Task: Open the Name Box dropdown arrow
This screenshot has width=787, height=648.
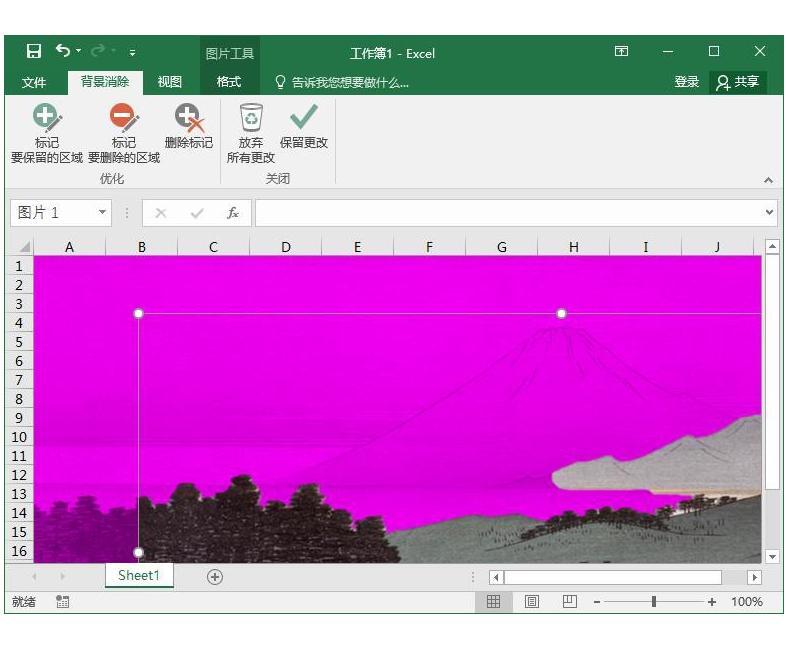Action: 102,212
